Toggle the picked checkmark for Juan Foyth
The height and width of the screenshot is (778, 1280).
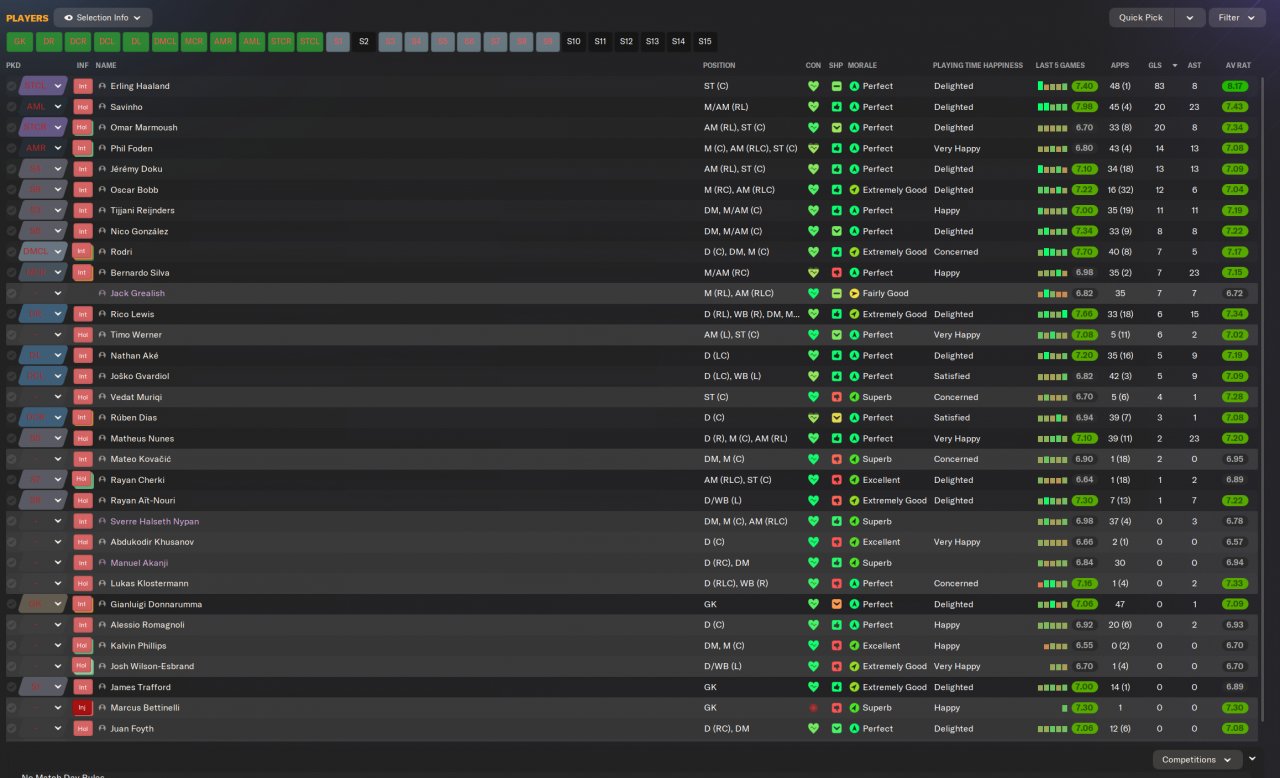pyautogui.click(x=12, y=729)
